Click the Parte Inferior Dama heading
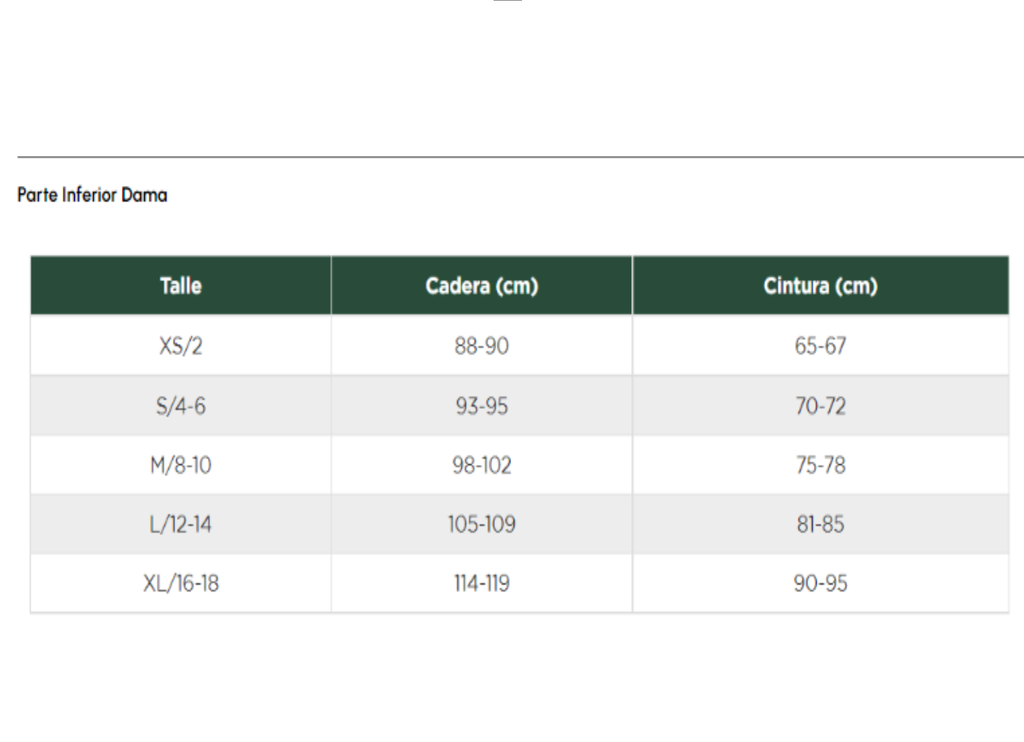 [x=92, y=195]
